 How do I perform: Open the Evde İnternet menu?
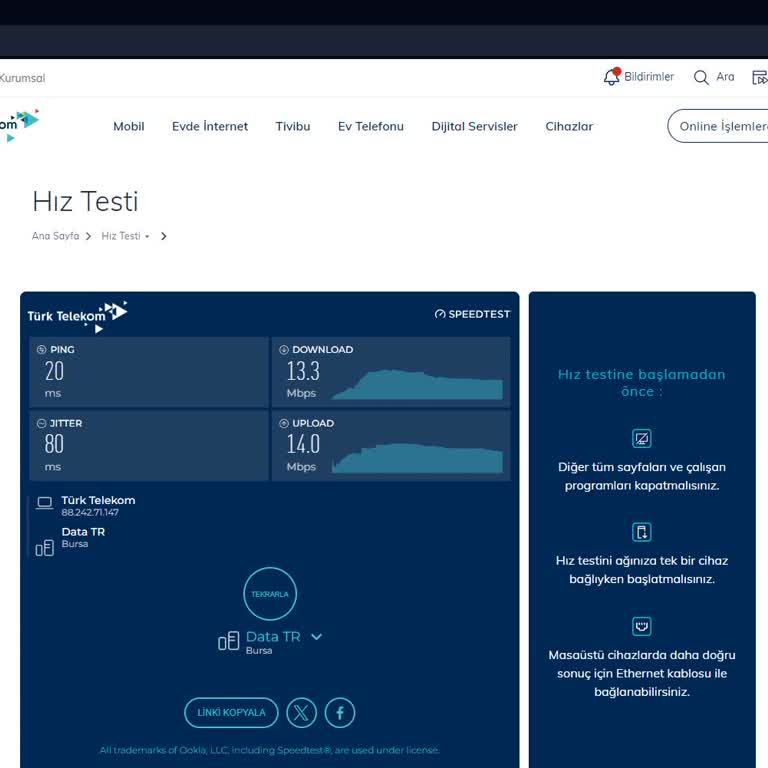pos(210,126)
